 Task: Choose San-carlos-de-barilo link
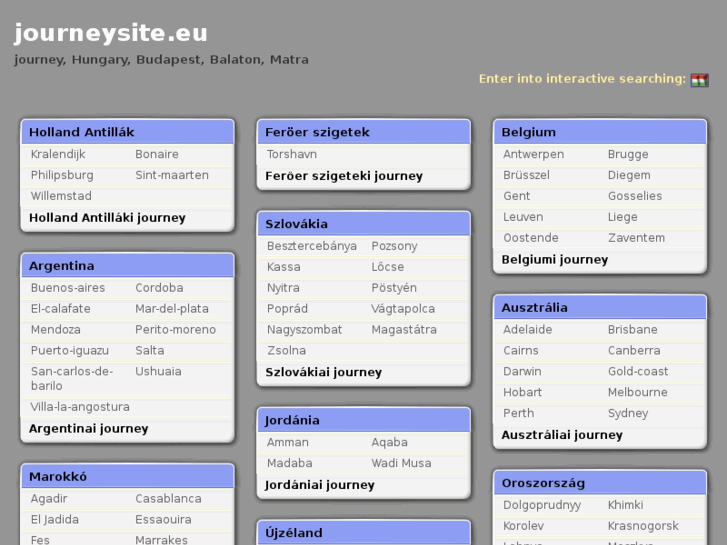click(x=72, y=378)
